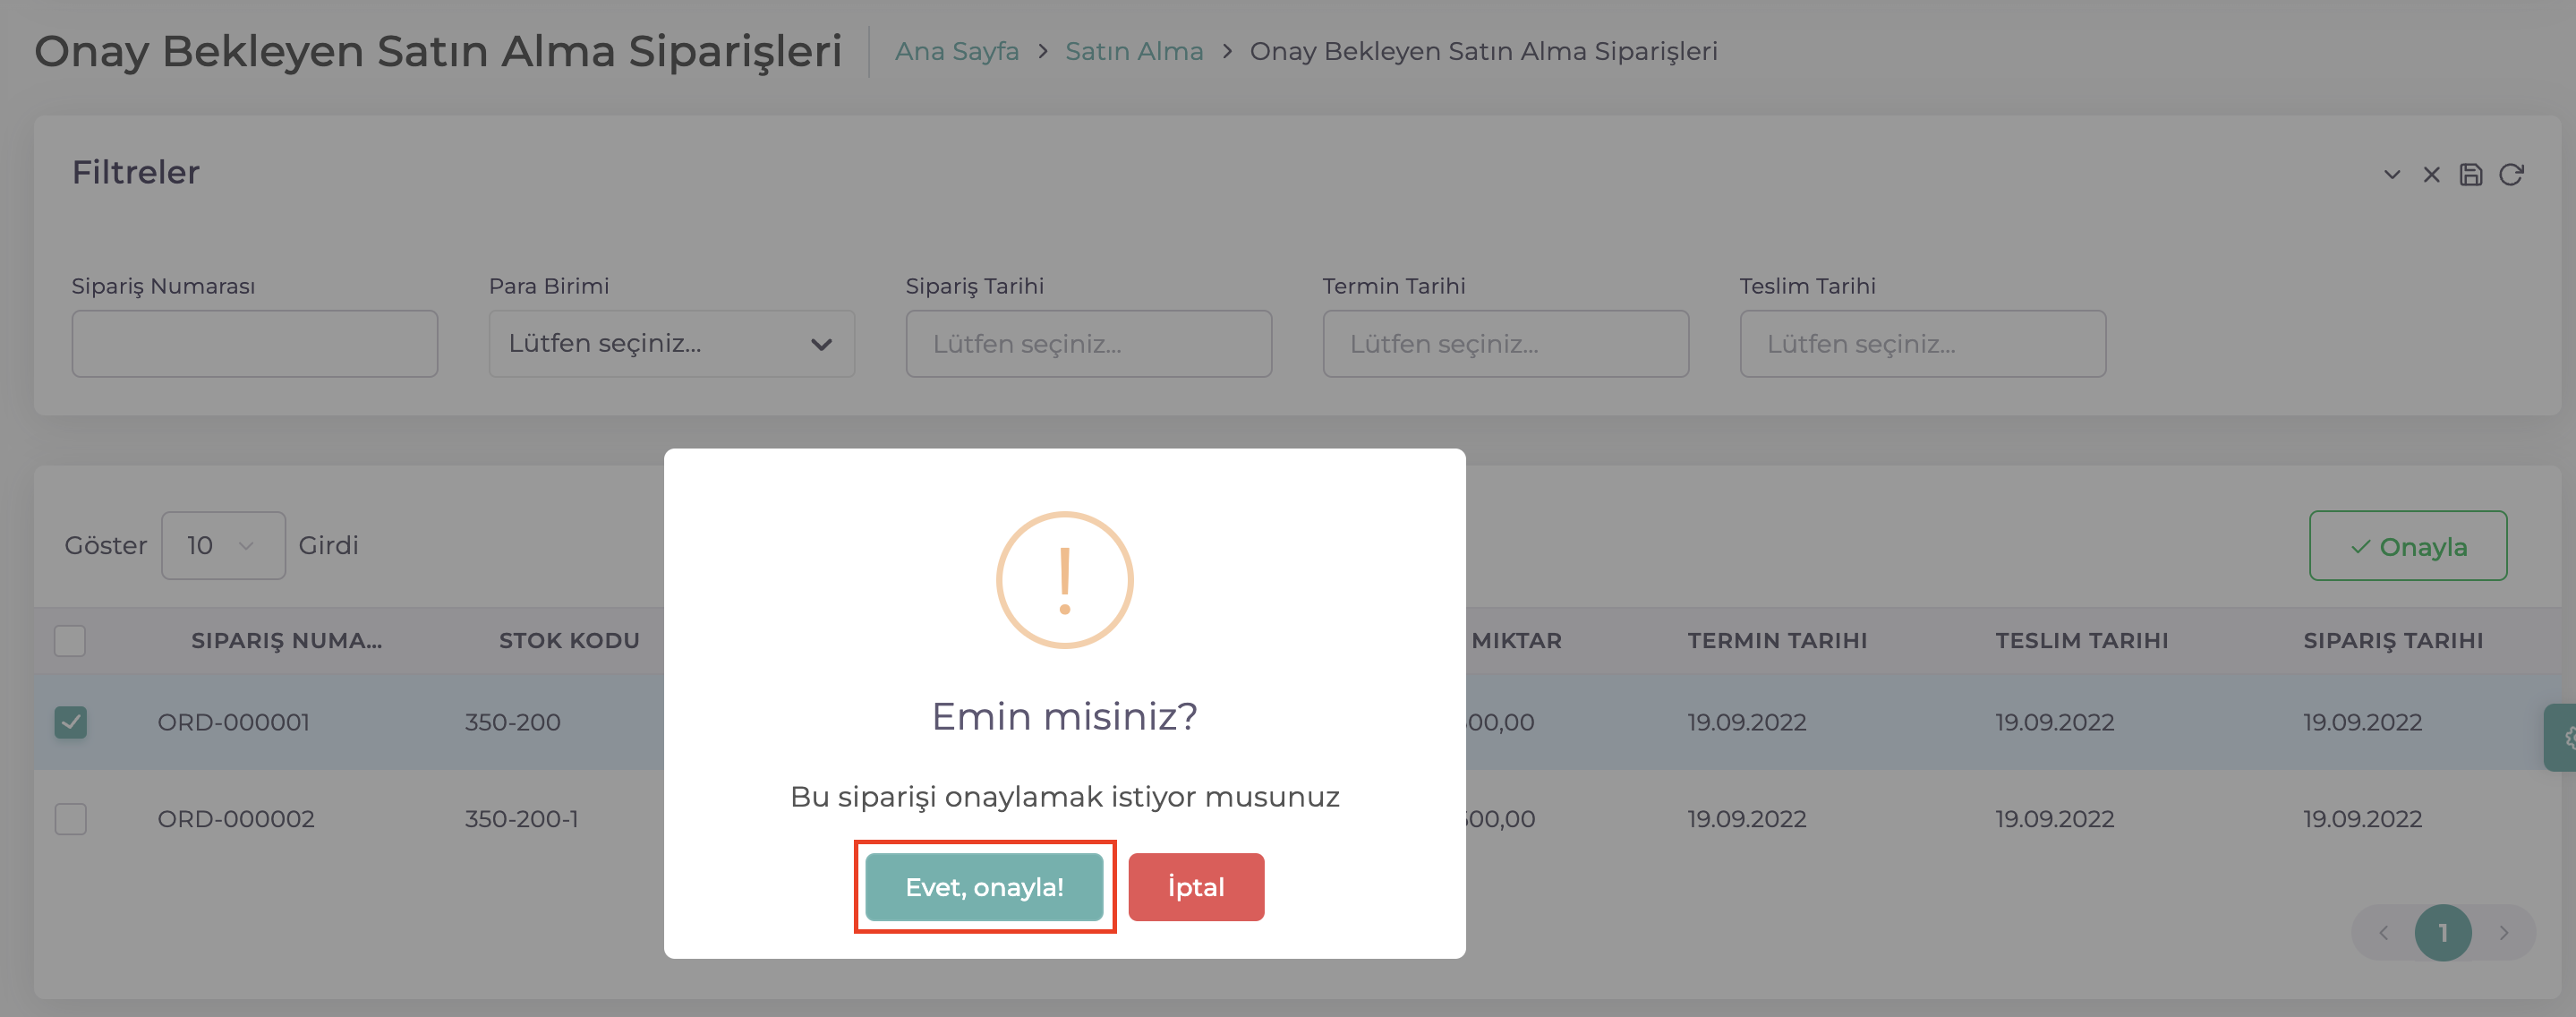Select page 1 in pagination
The height and width of the screenshot is (1017, 2576).
[2443, 933]
